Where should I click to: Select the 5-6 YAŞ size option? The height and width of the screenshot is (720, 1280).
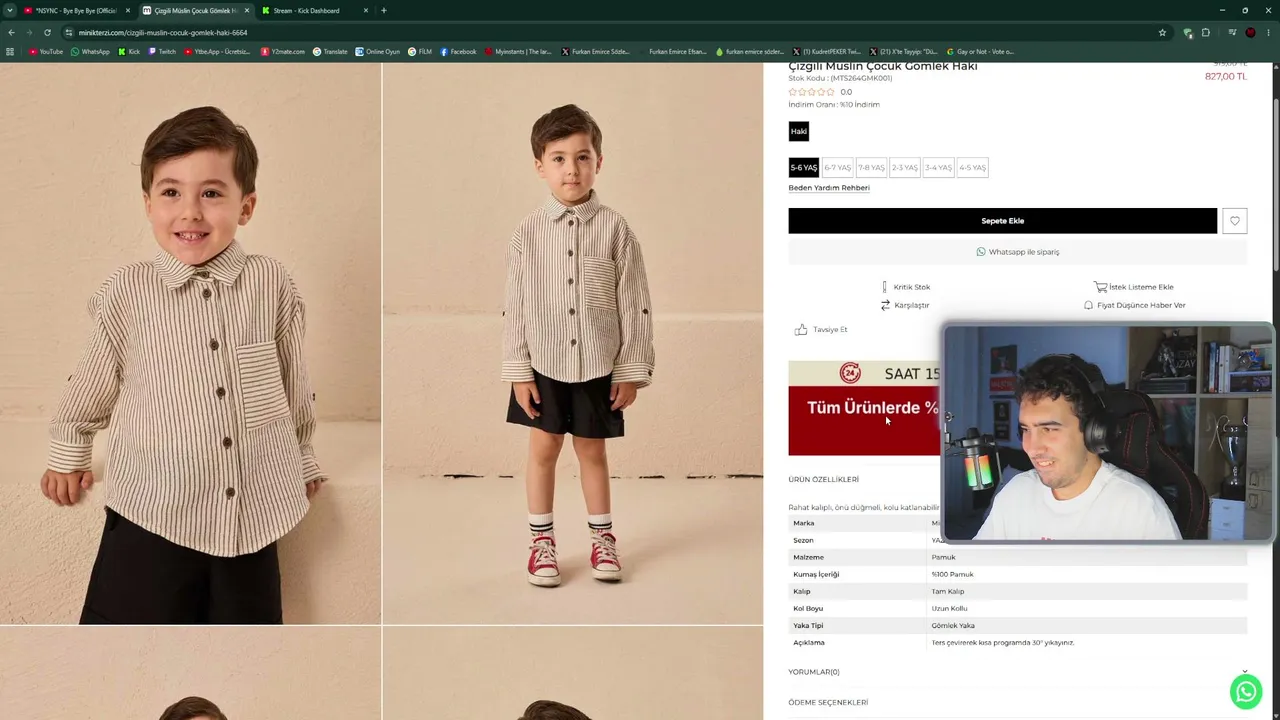[804, 167]
